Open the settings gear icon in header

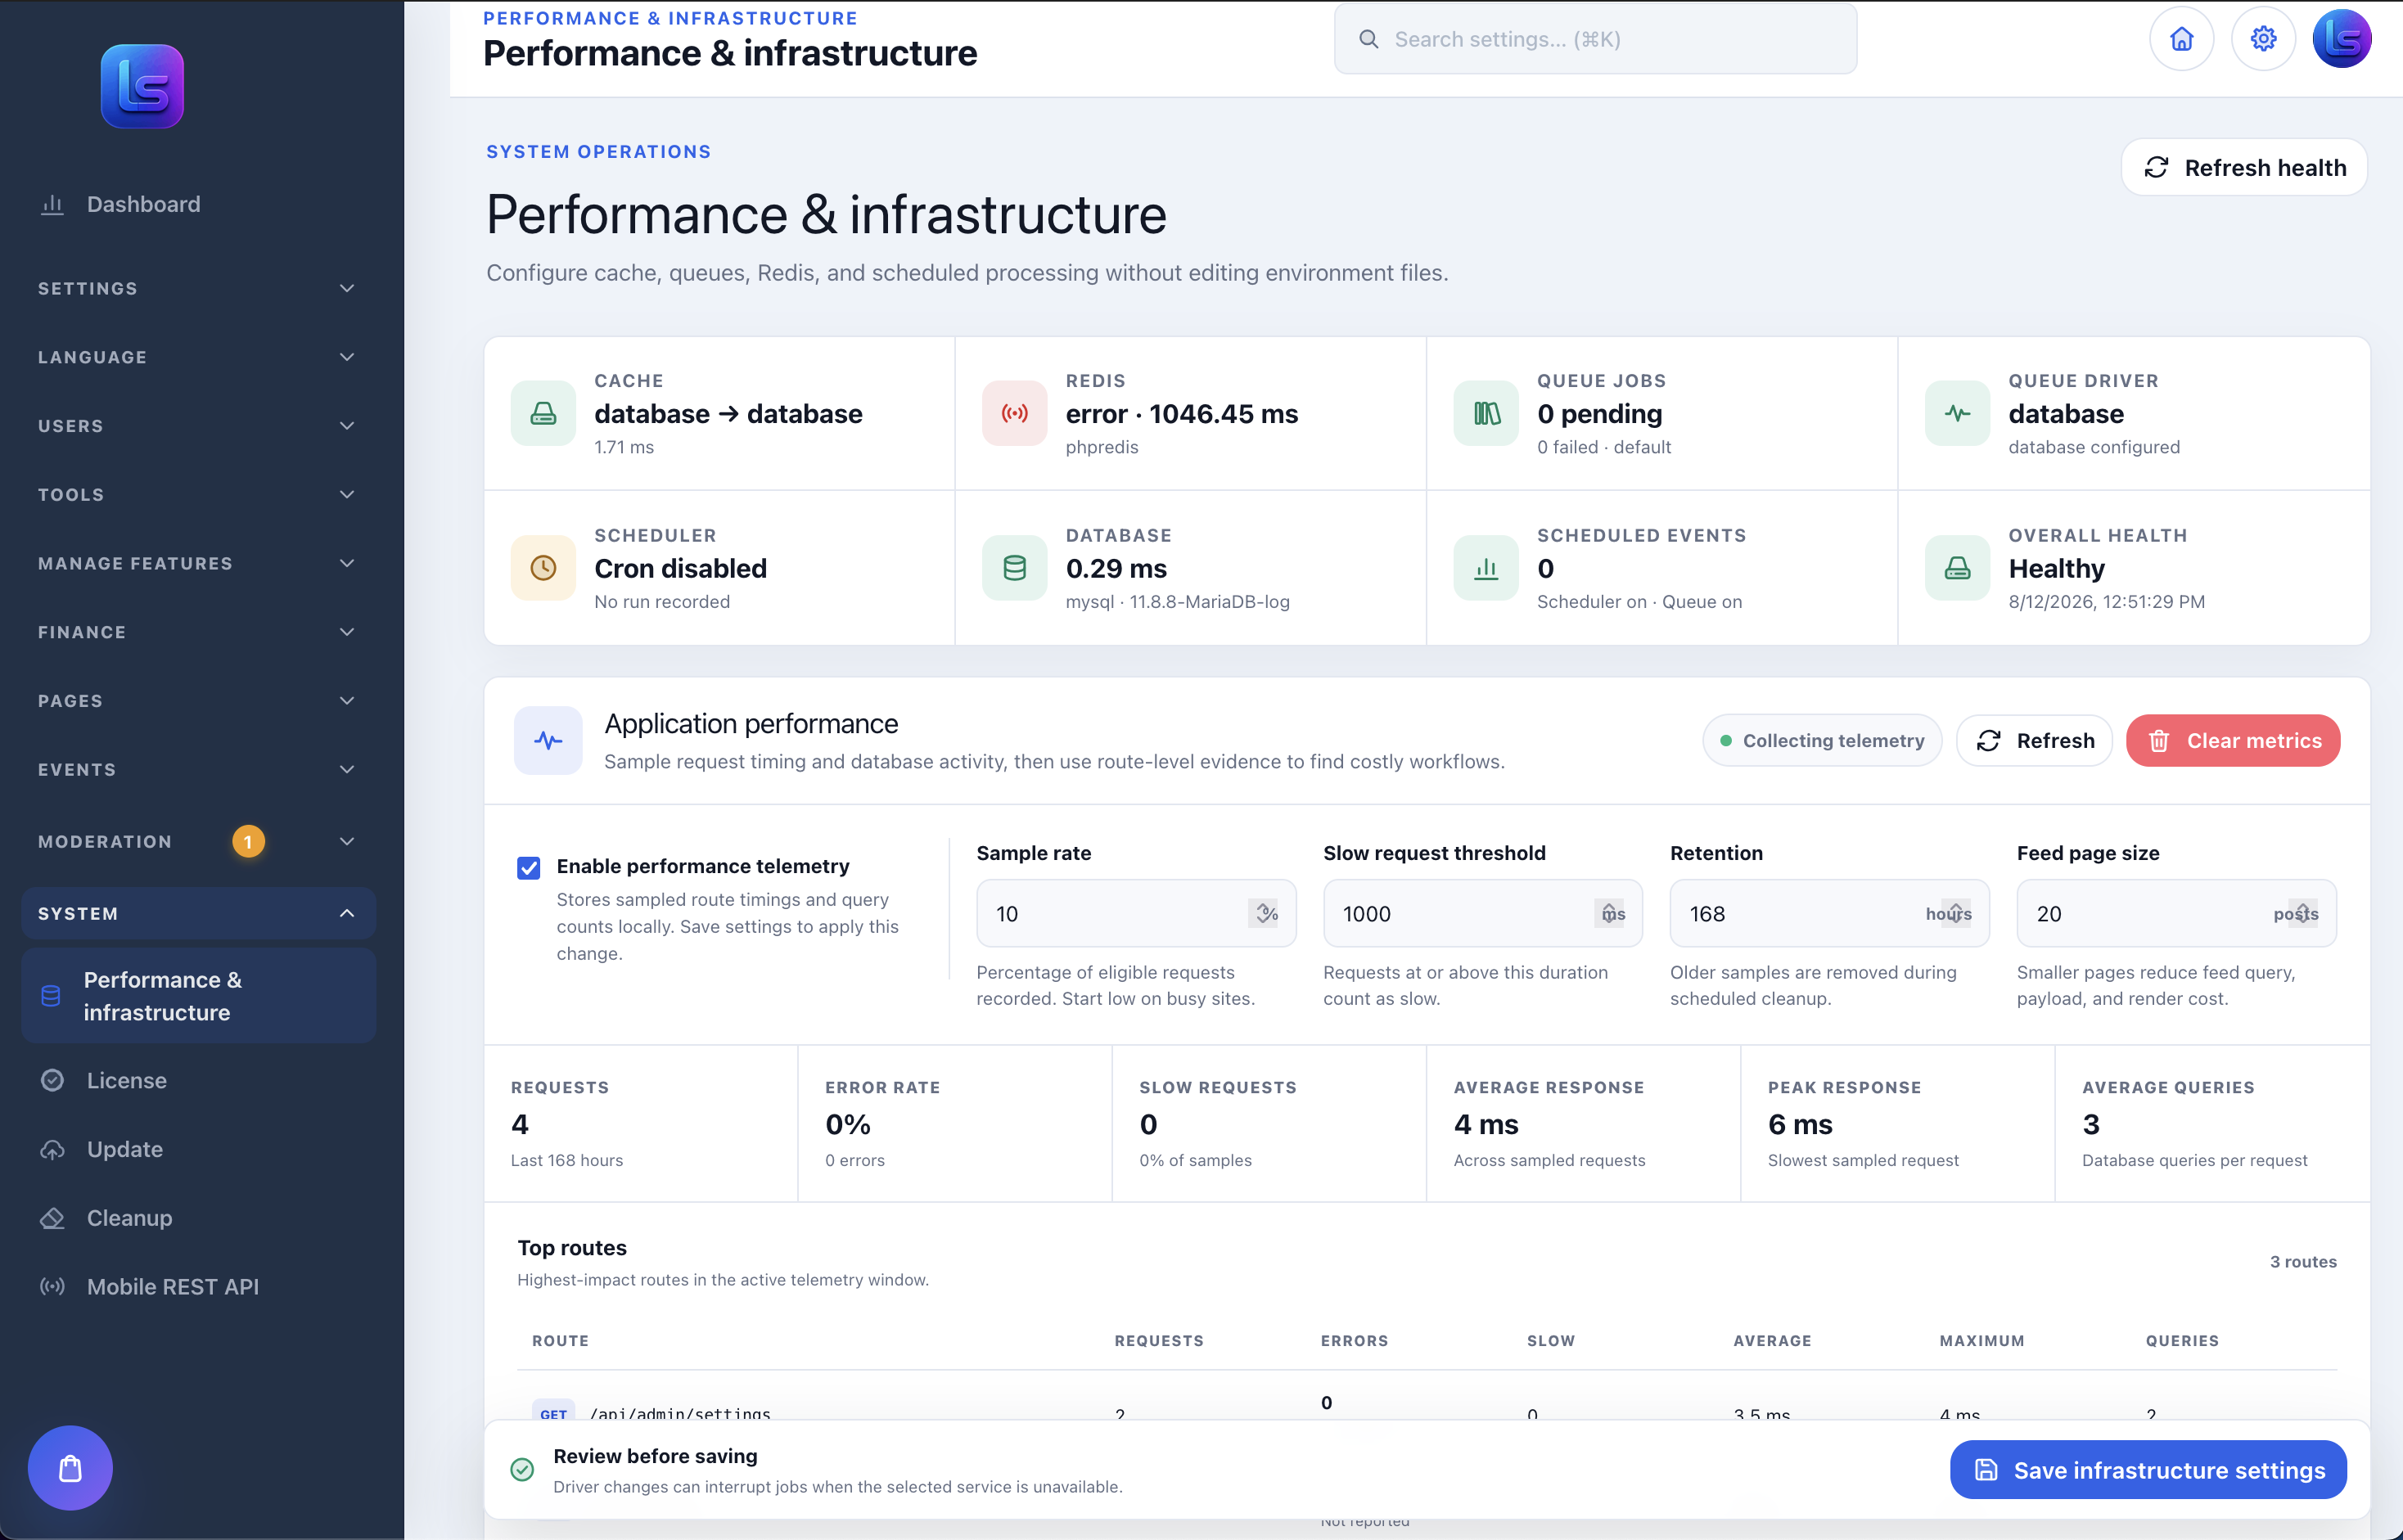pos(2263,39)
